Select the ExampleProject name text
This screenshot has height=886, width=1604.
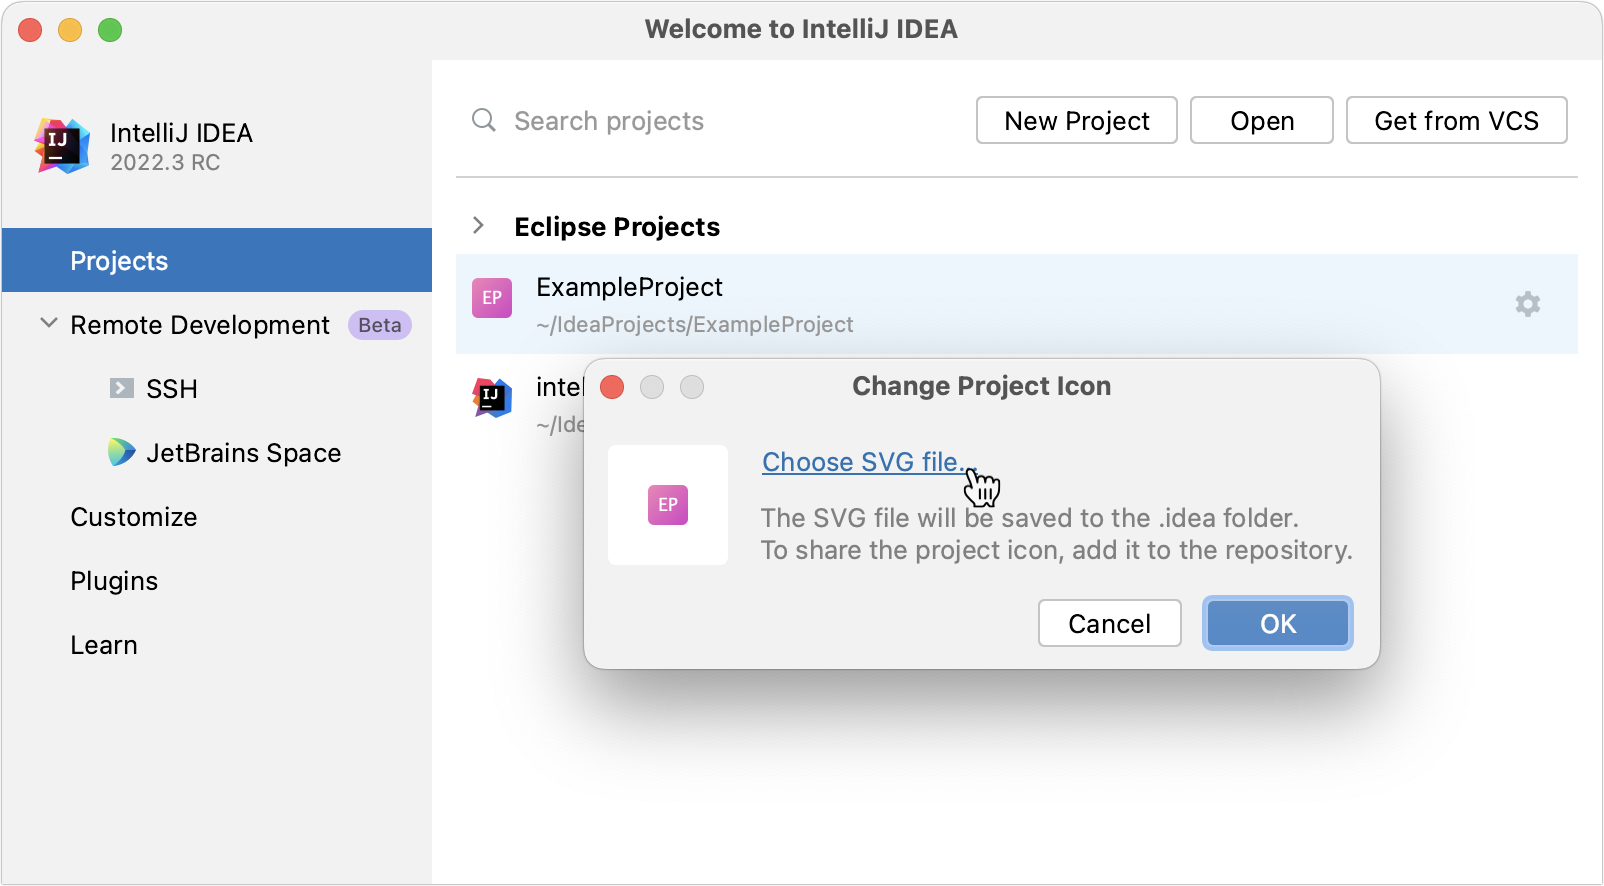[x=630, y=287]
